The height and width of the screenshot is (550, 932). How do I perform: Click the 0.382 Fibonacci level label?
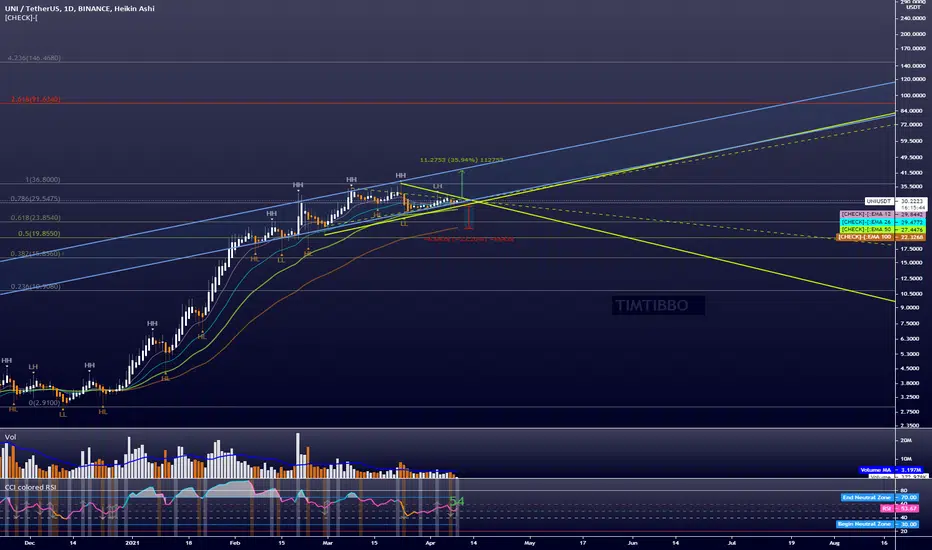(35, 254)
